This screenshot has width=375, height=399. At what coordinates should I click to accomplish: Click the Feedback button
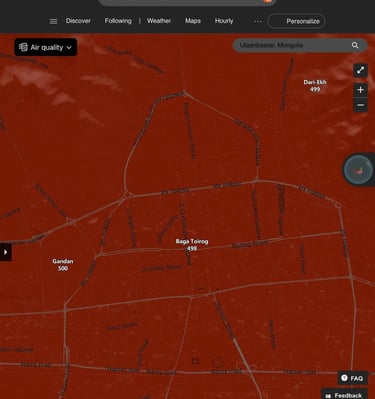344,395
